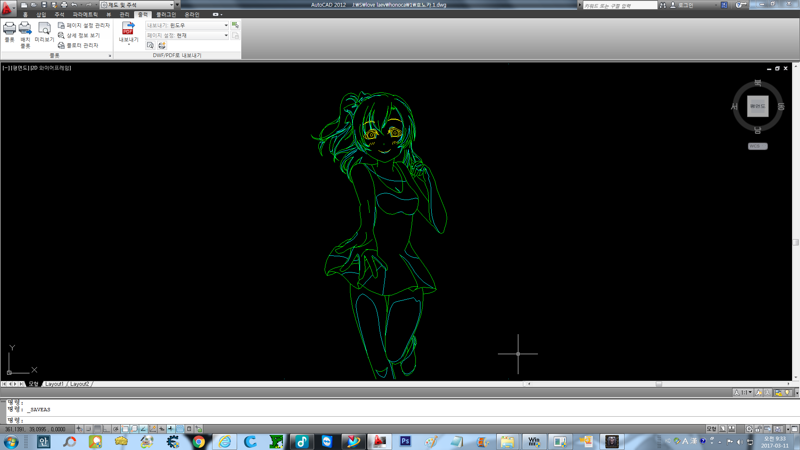
Task: Click the large 플롯 (Plot) printer icon
Action: pos(10,28)
